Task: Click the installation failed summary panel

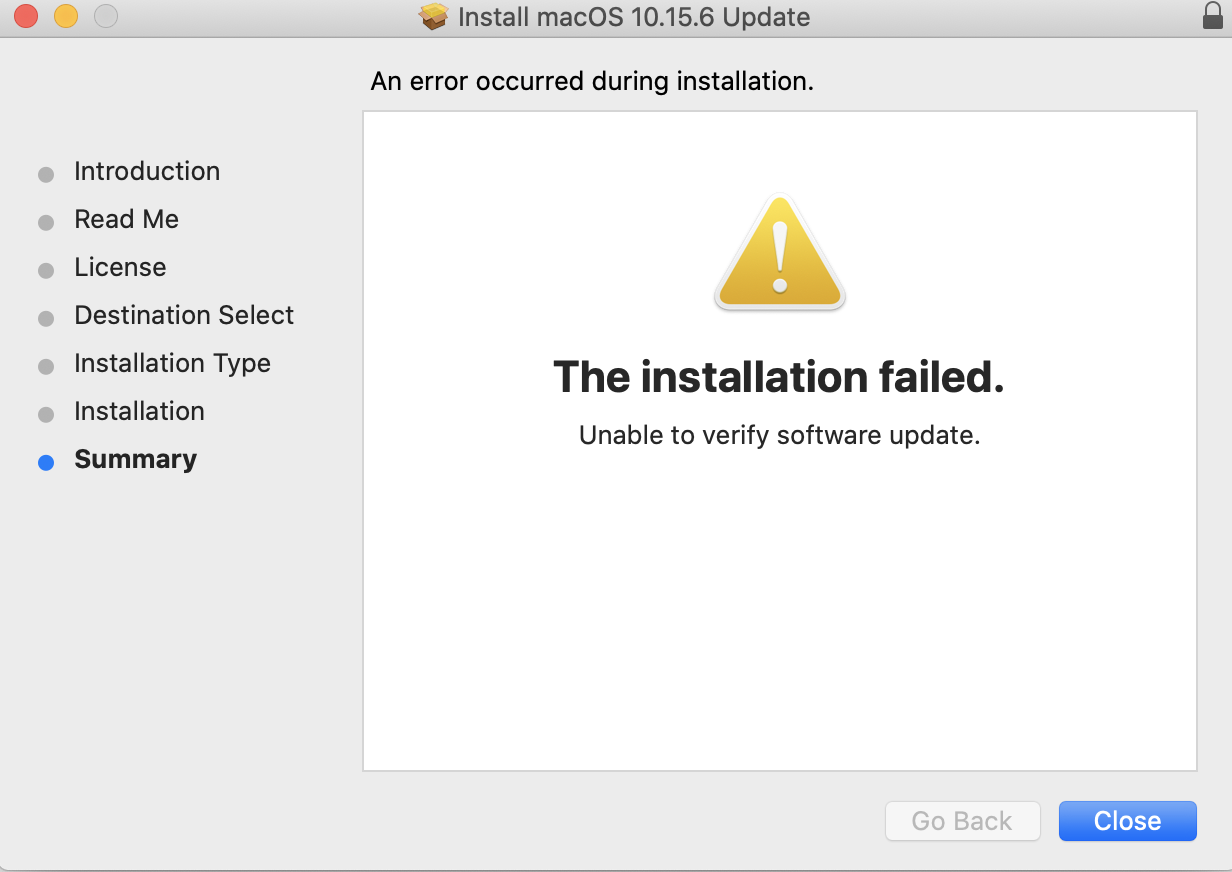Action: (779, 440)
